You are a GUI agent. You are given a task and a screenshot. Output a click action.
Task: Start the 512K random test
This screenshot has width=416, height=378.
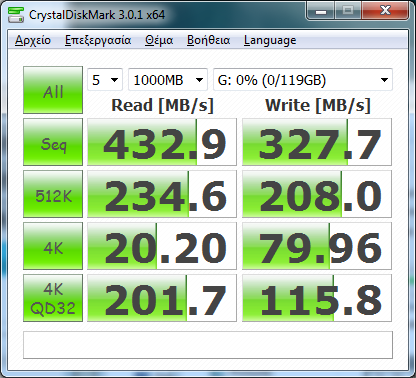point(53,194)
